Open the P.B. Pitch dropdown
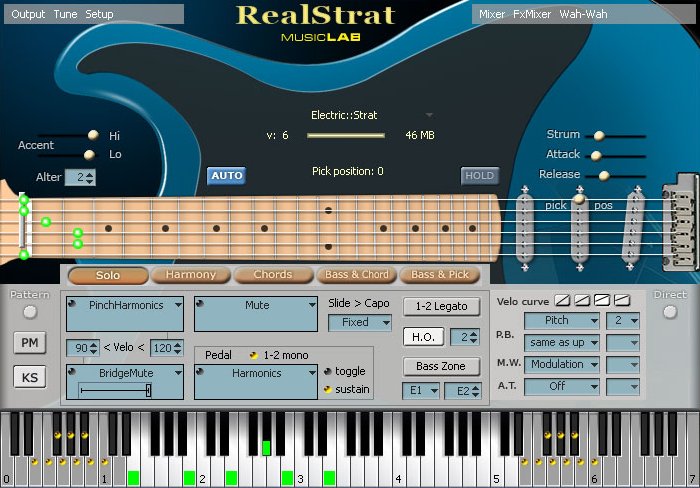 pyautogui.click(x=562, y=321)
